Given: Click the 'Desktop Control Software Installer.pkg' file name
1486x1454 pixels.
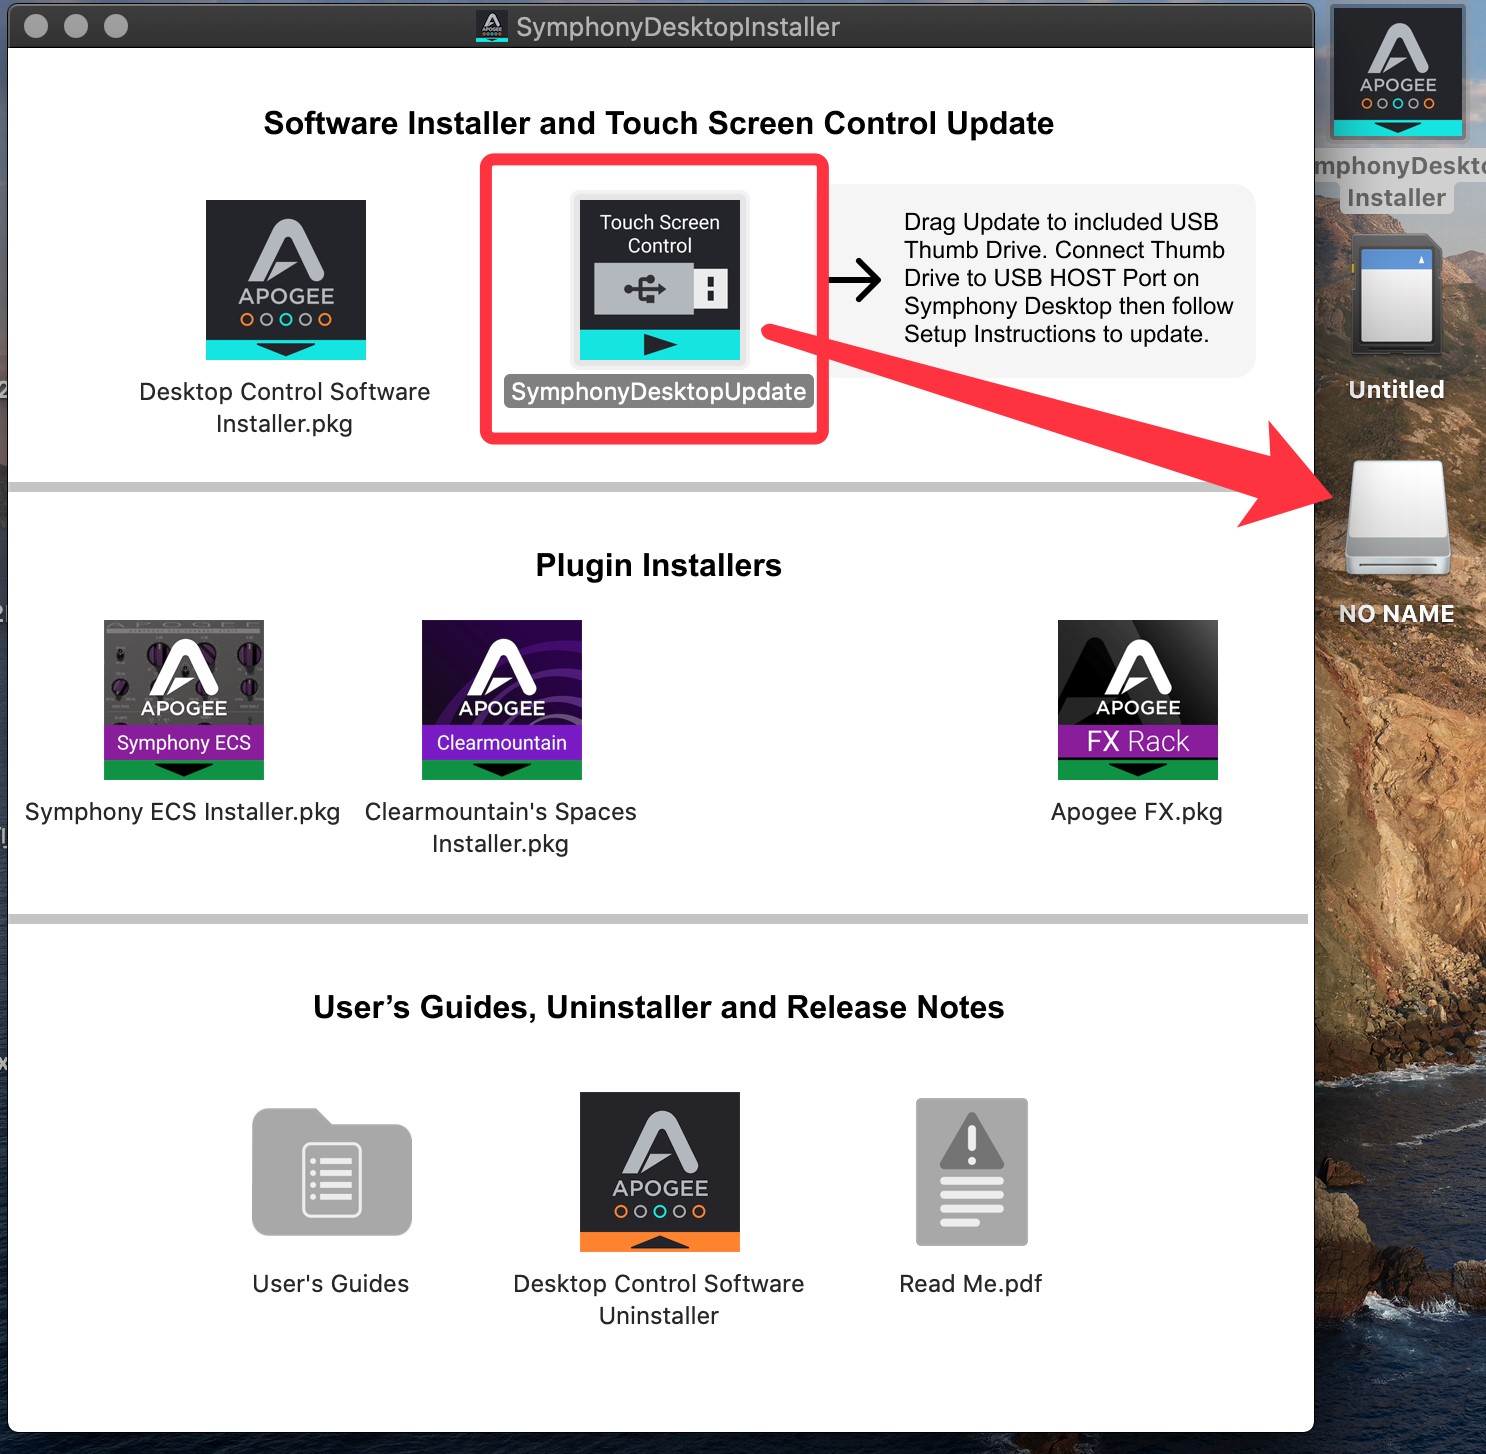Looking at the screenshot, I should pos(285,407).
